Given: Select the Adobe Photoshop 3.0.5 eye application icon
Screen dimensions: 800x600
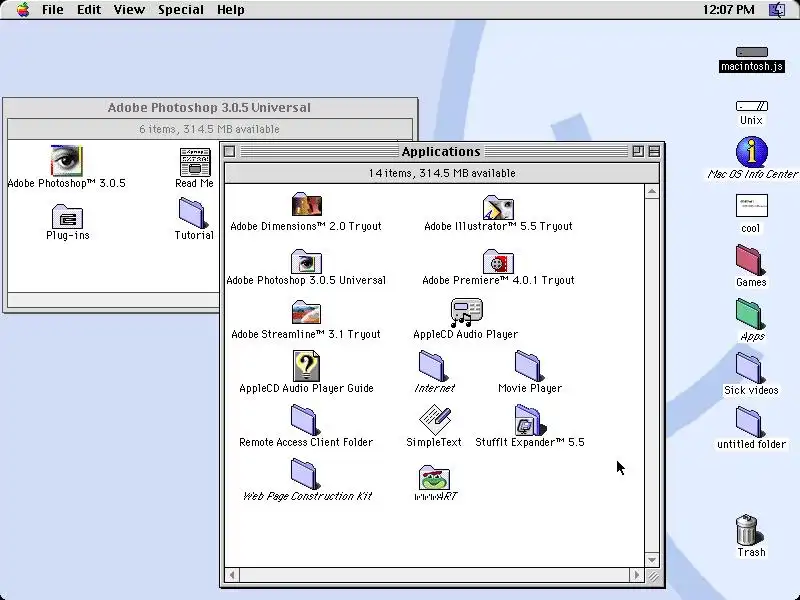Looking at the screenshot, I should coord(66,160).
